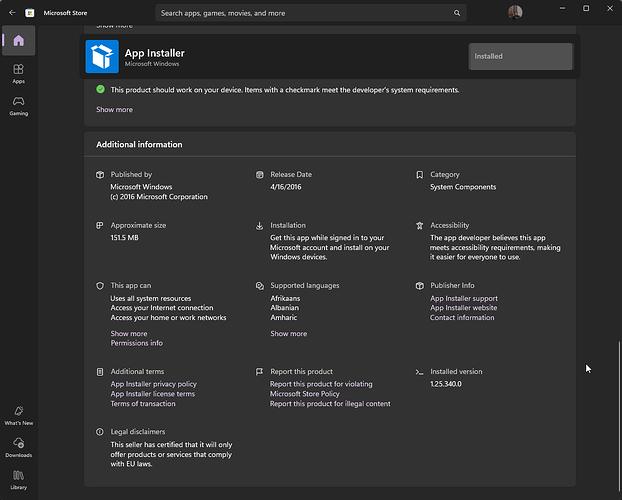Select Access your Internet connection text
The width and height of the screenshot is (622, 500).
[162, 308]
